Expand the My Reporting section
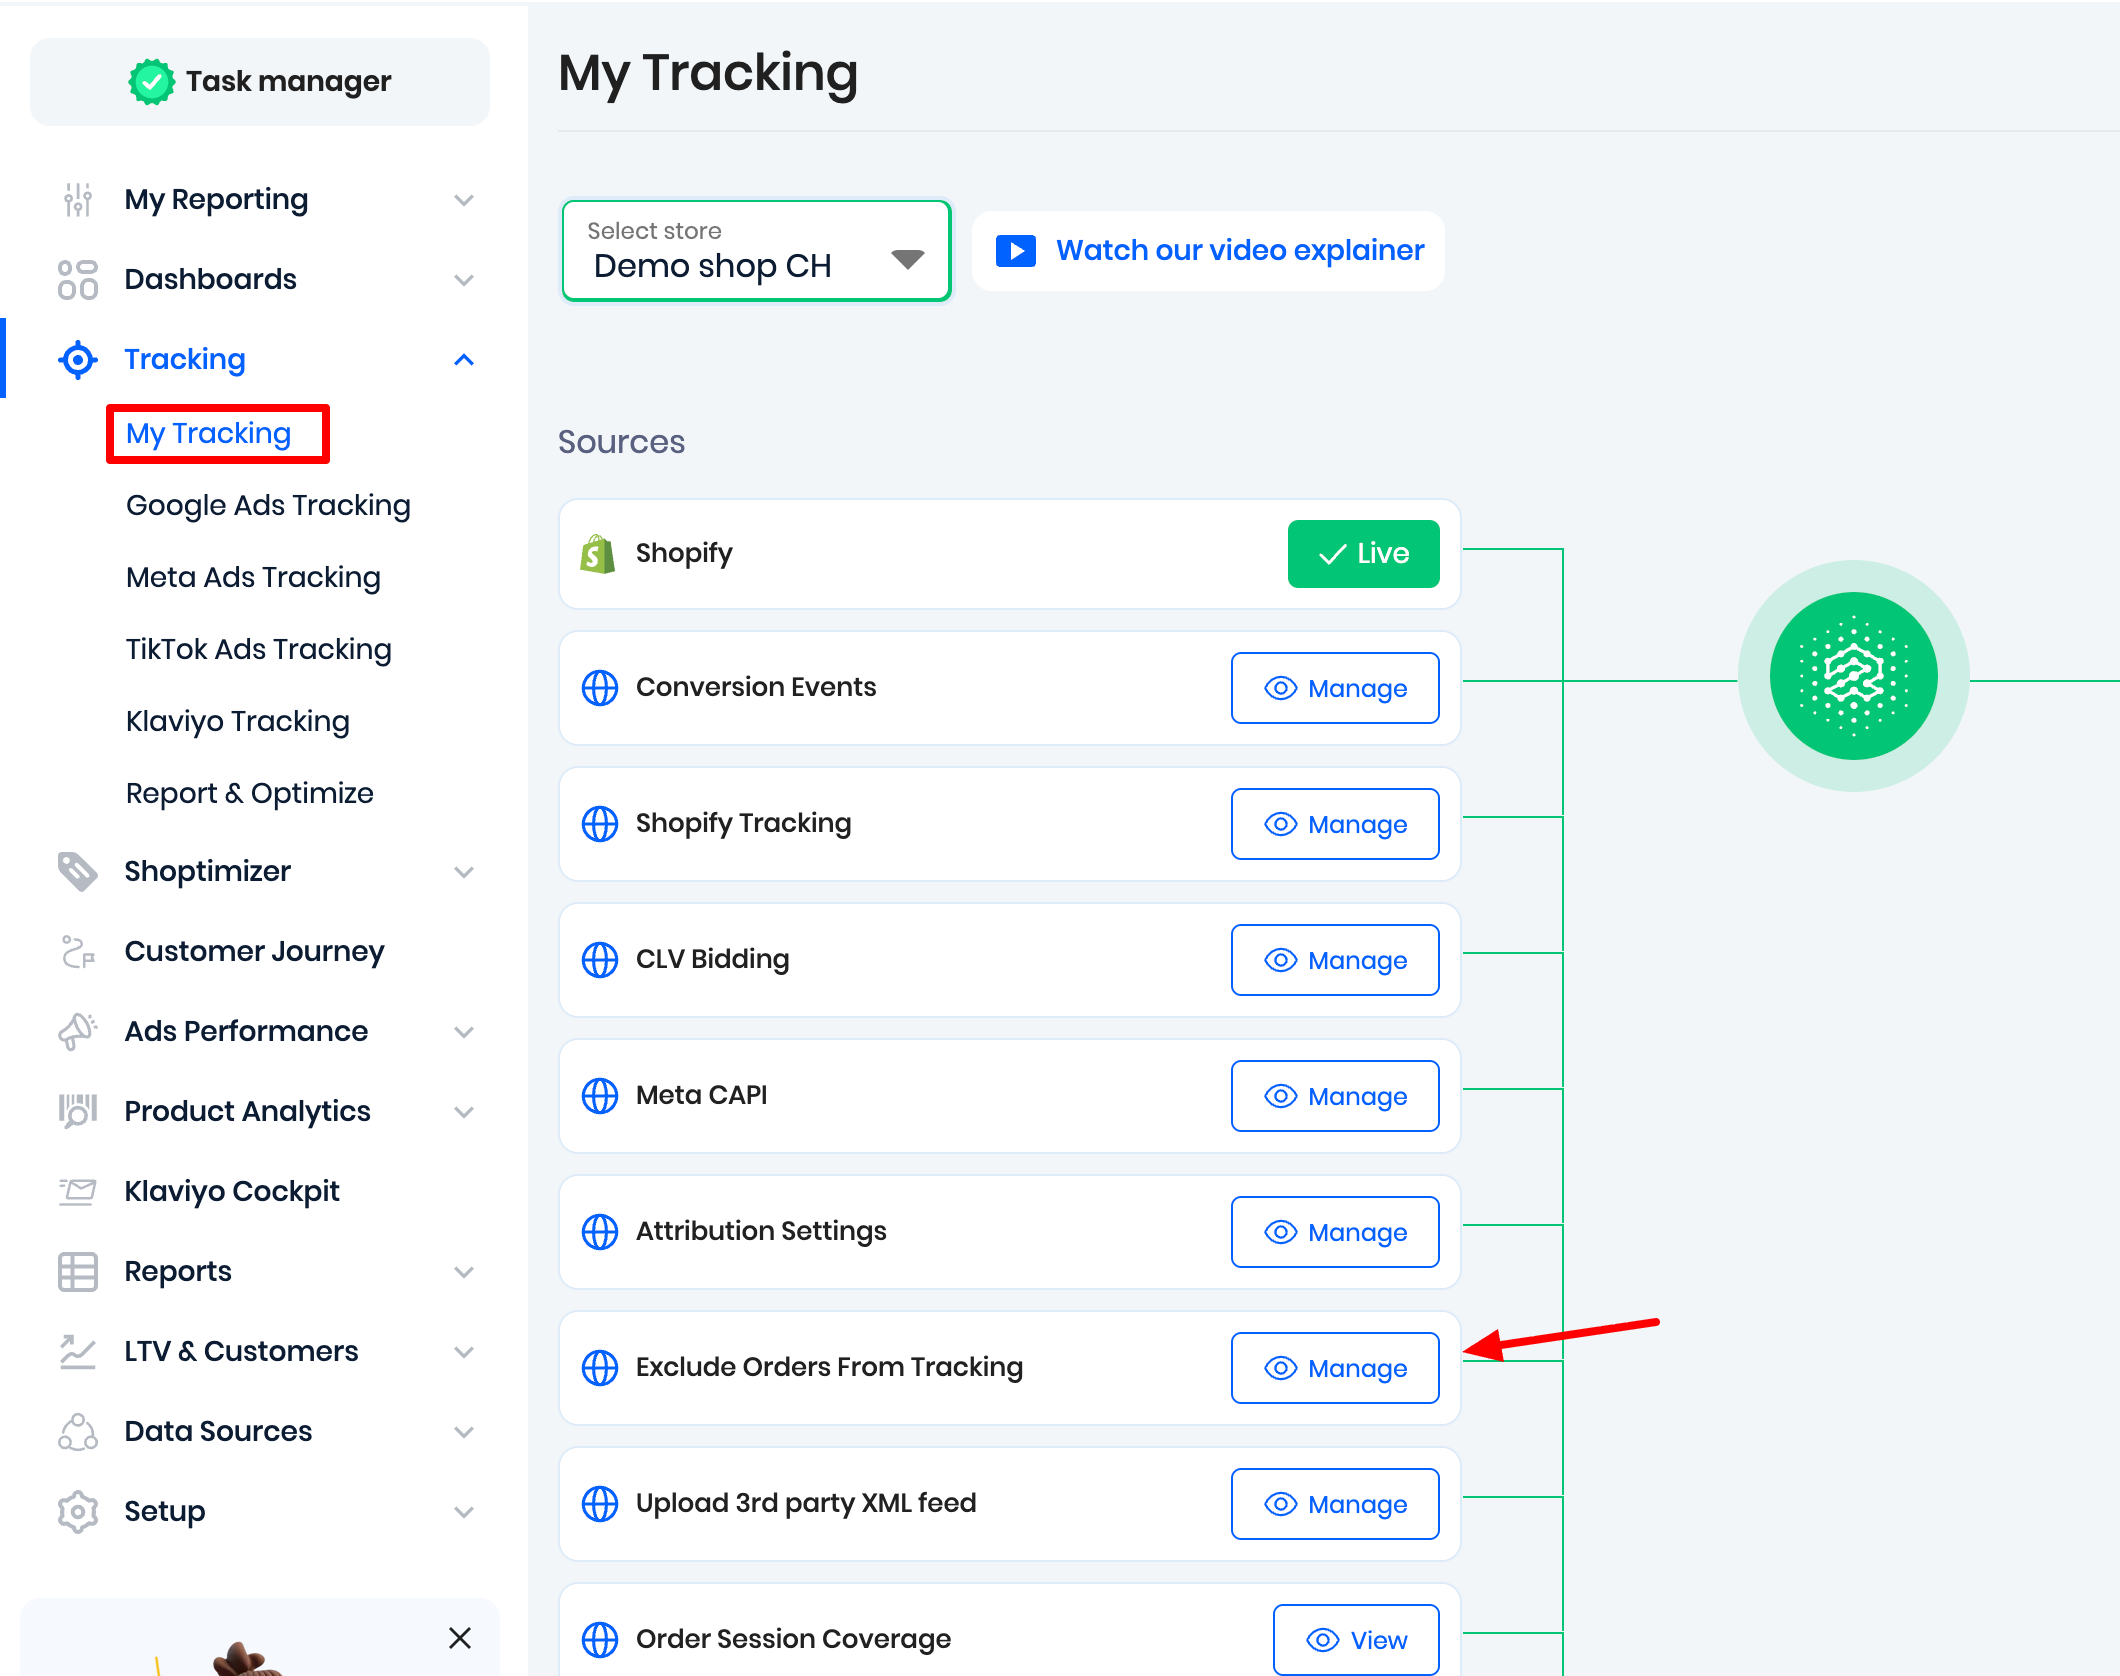 pos(464,200)
